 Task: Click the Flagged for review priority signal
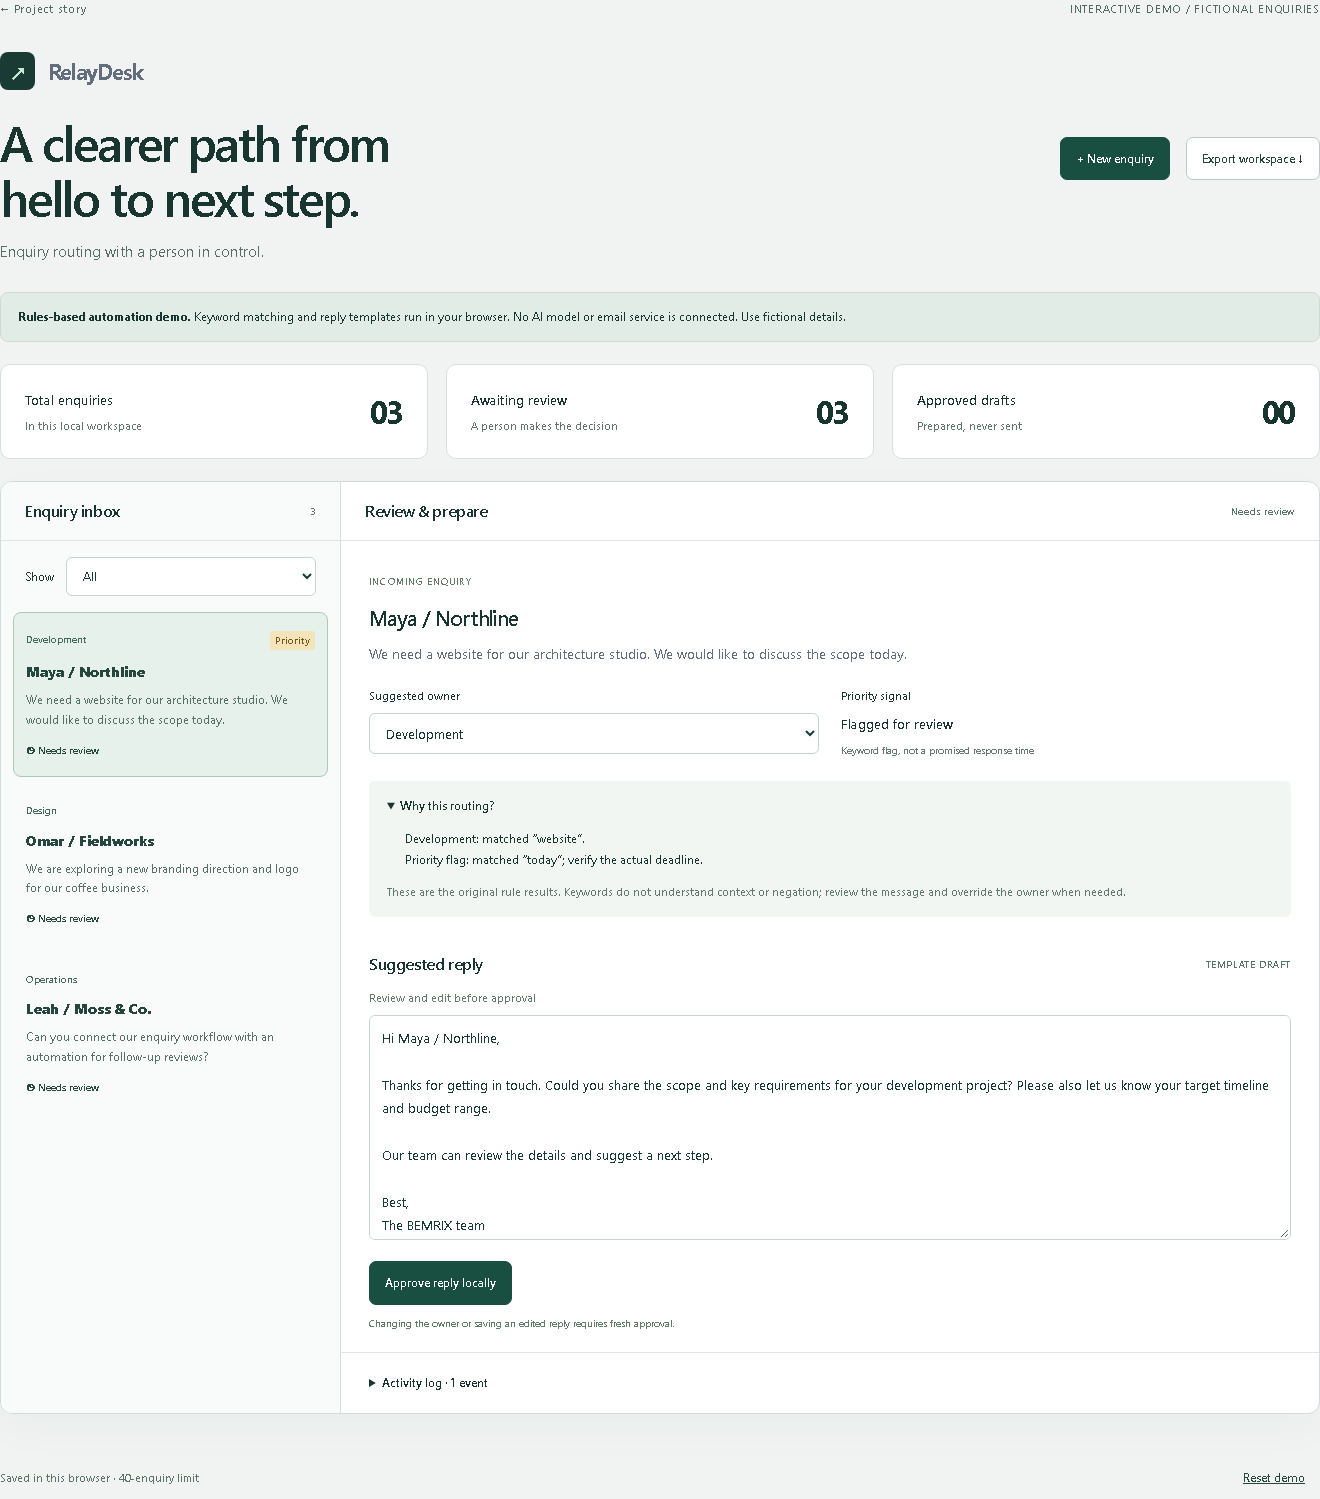click(x=897, y=724)
